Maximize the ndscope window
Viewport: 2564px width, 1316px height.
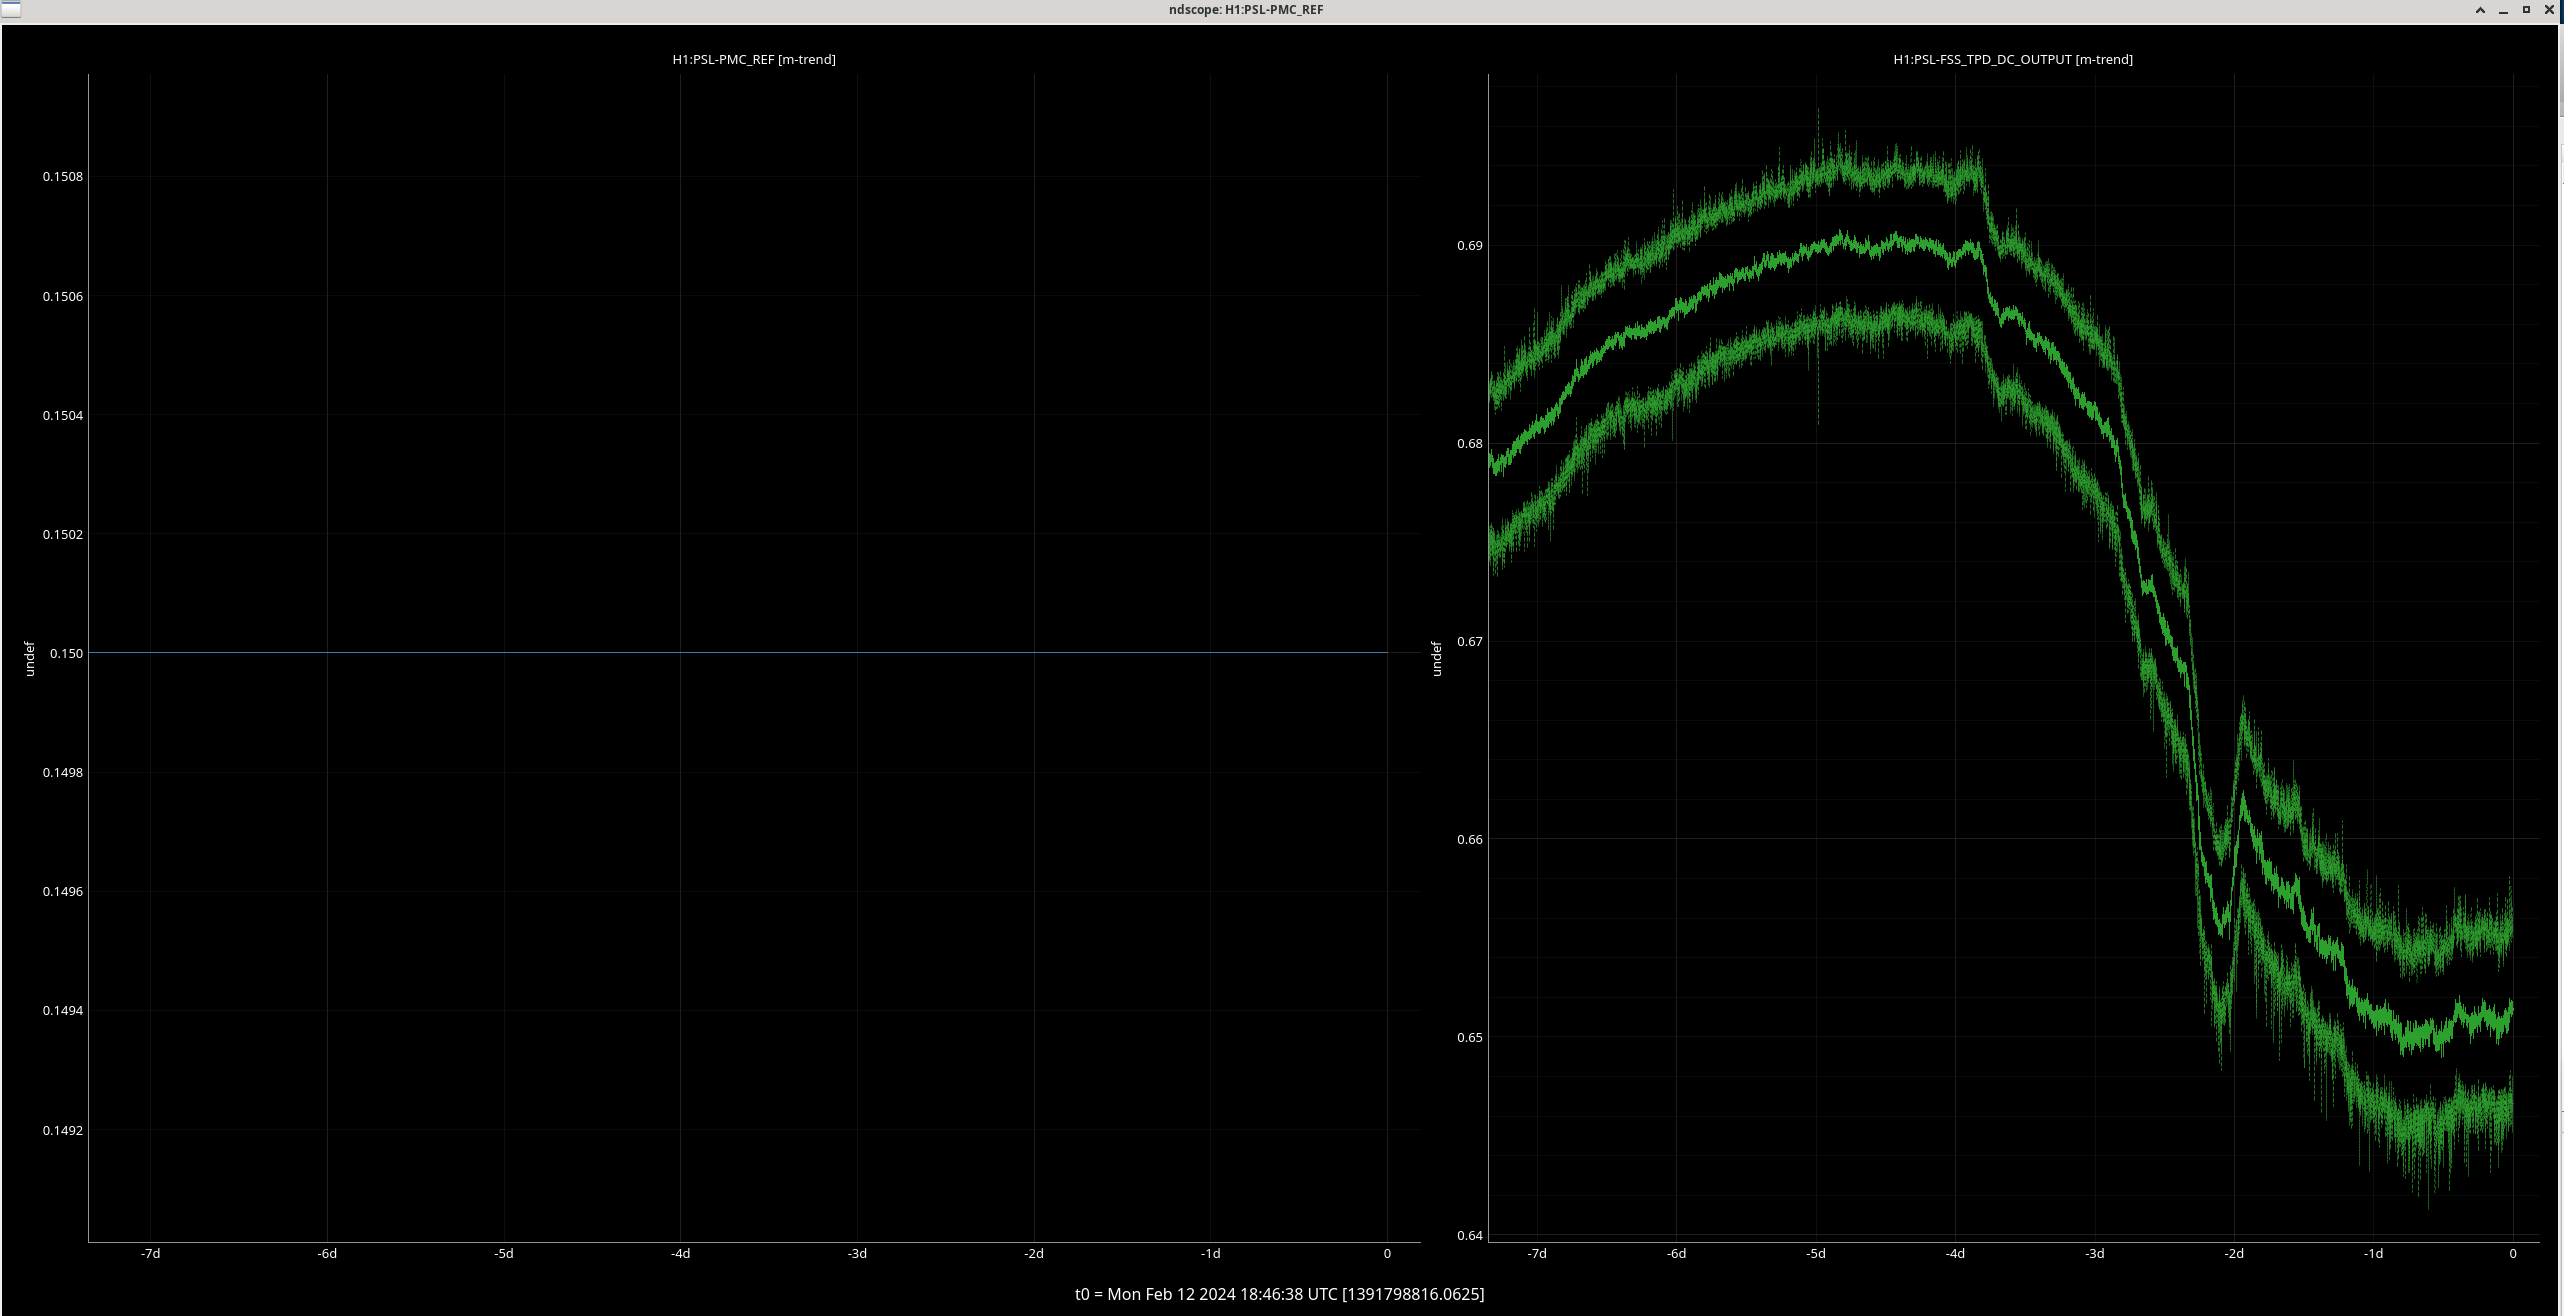[x=2526, y=10]
